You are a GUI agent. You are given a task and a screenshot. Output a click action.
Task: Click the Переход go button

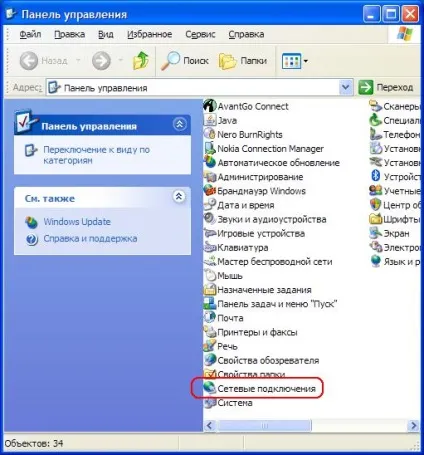pyautogui.click(x=386, y=87)
